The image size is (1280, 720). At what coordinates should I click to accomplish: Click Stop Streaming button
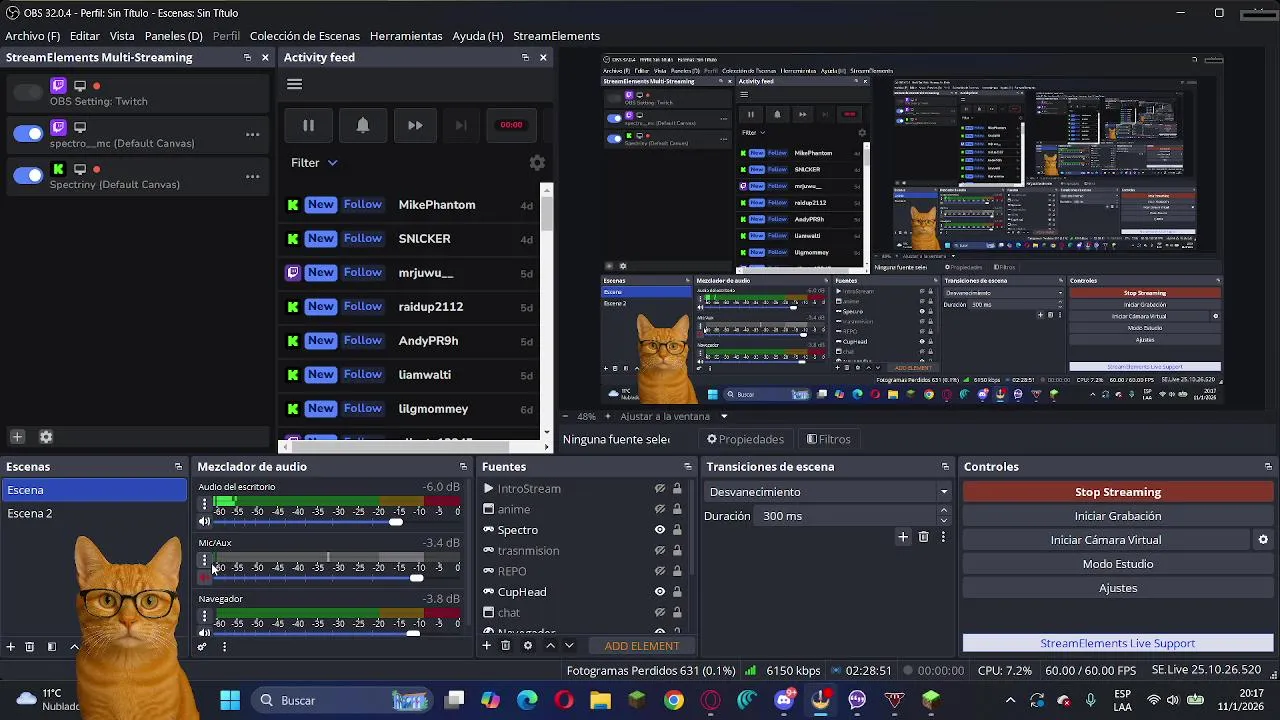[x=1118, y=492]
